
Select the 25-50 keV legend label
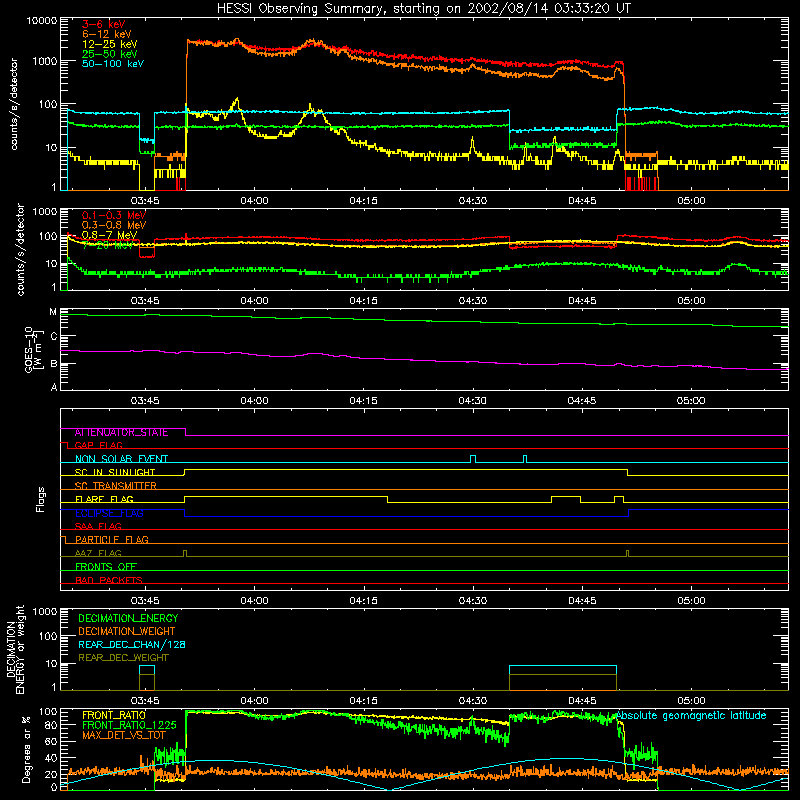tap(109, 54)
